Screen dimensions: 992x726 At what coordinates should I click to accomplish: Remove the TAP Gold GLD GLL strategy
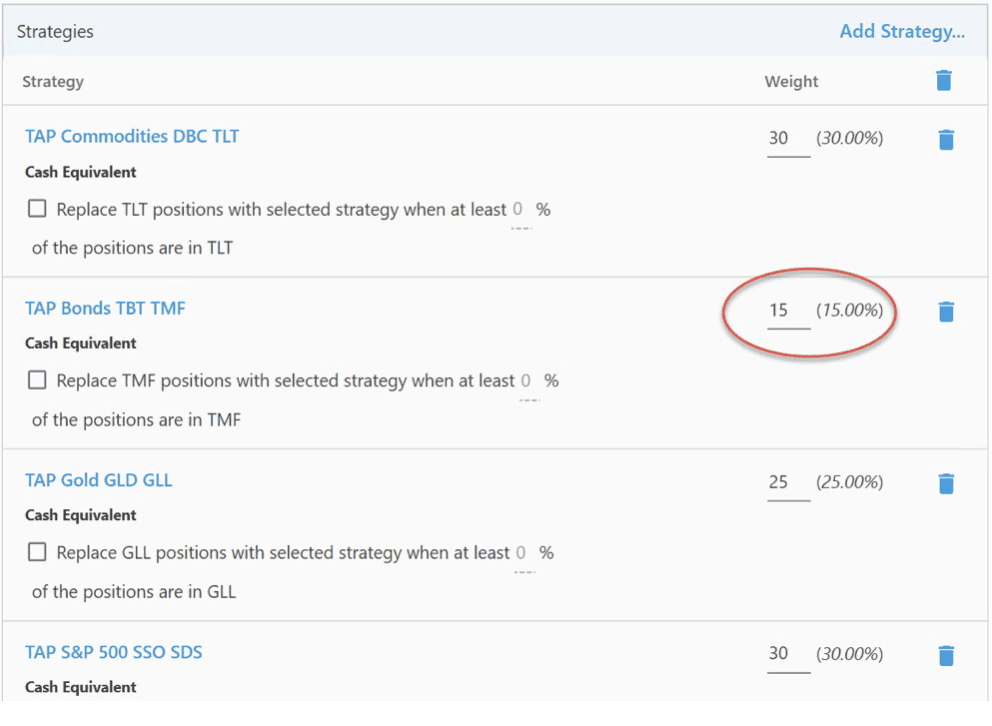click(x=946, y=484)
